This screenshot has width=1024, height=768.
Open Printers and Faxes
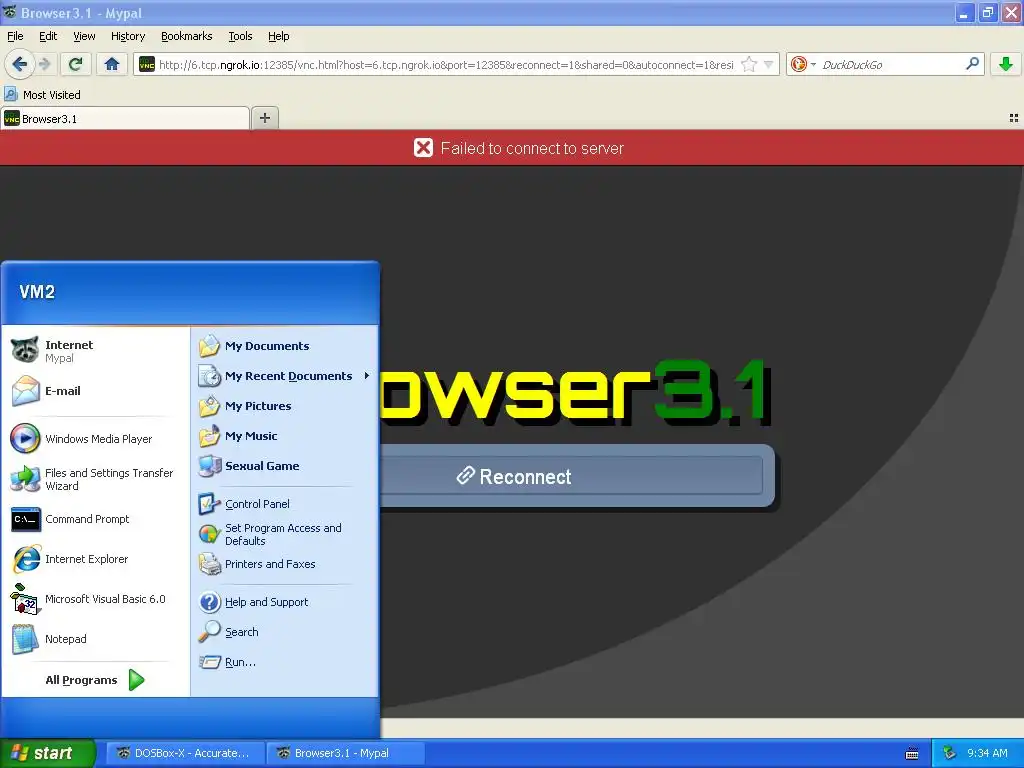[x=285, y=564]
